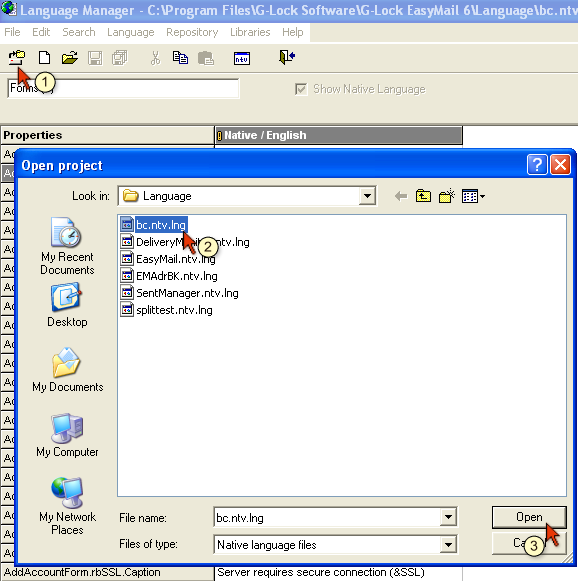
Task: Click the Forms filter field in main window
Action: tap(123, 88)
